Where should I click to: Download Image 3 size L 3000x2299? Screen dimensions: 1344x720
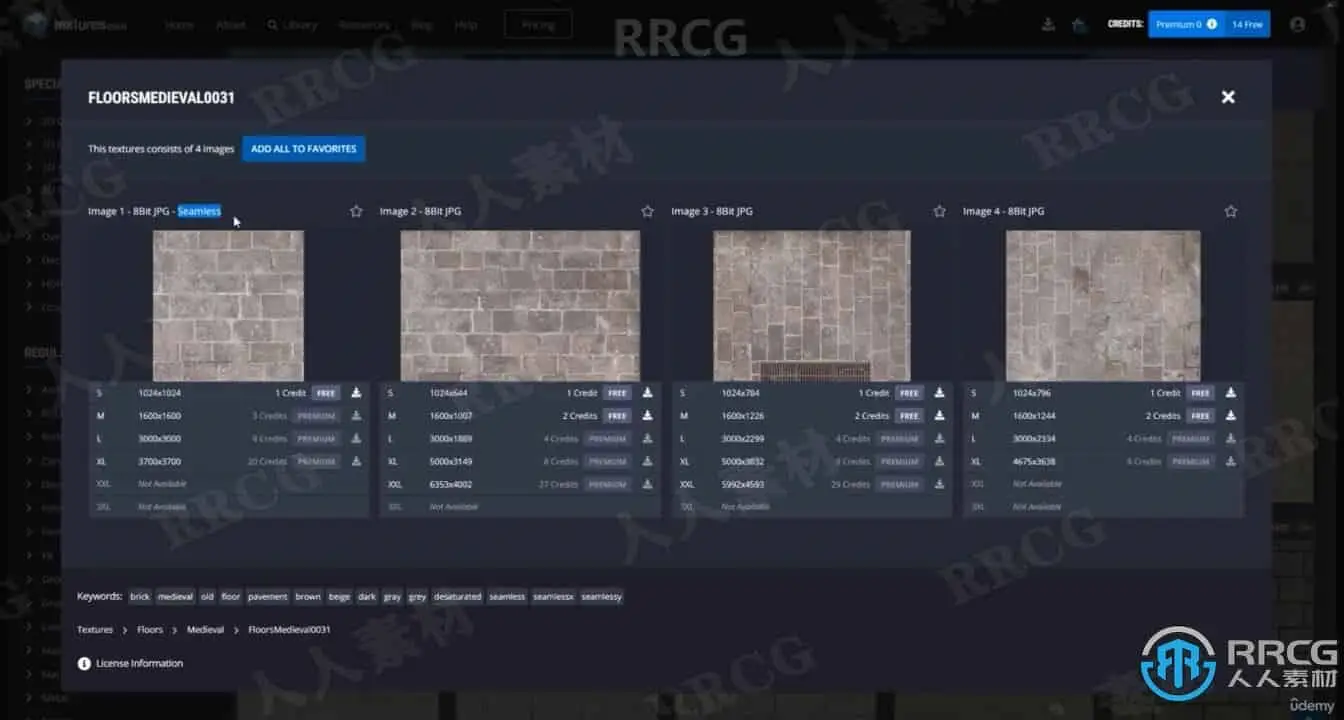939,439
